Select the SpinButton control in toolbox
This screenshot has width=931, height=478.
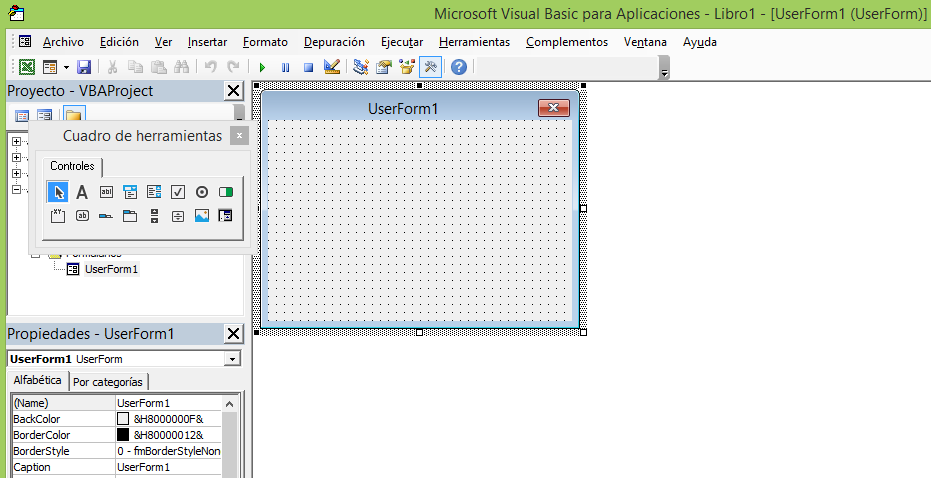pos(178,216)
